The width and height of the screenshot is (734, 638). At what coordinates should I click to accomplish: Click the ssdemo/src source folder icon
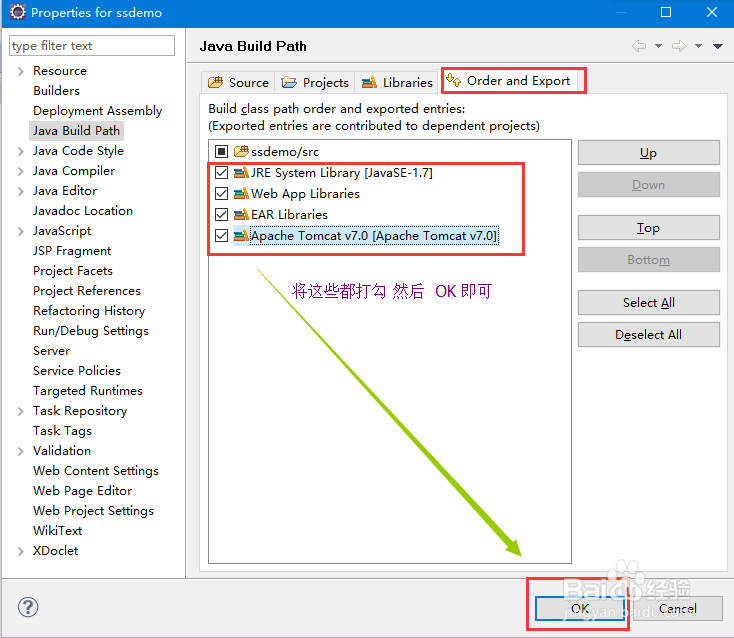click(x=241, y=151)
